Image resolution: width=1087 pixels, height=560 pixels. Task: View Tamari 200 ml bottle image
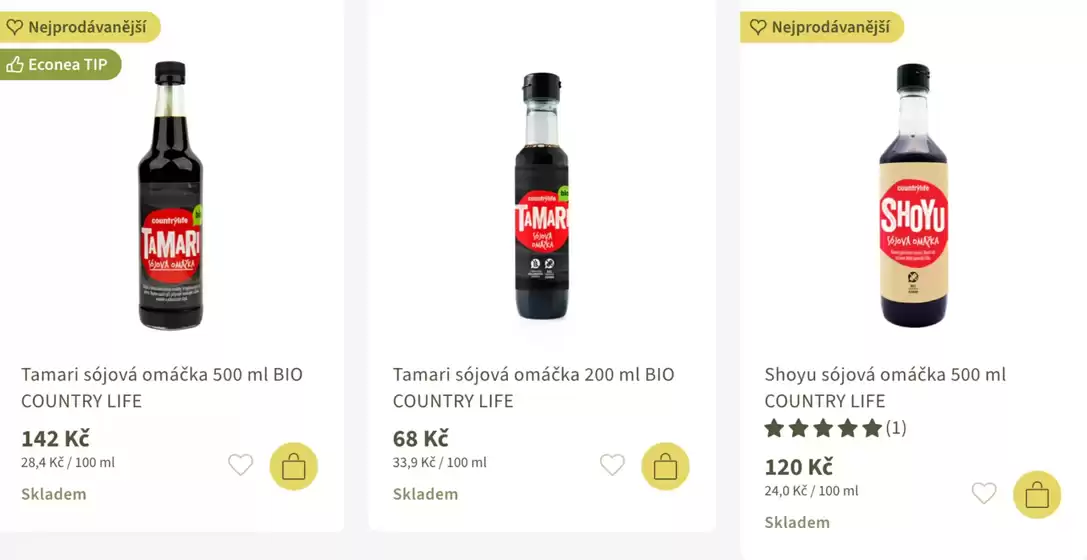(541, 195)
